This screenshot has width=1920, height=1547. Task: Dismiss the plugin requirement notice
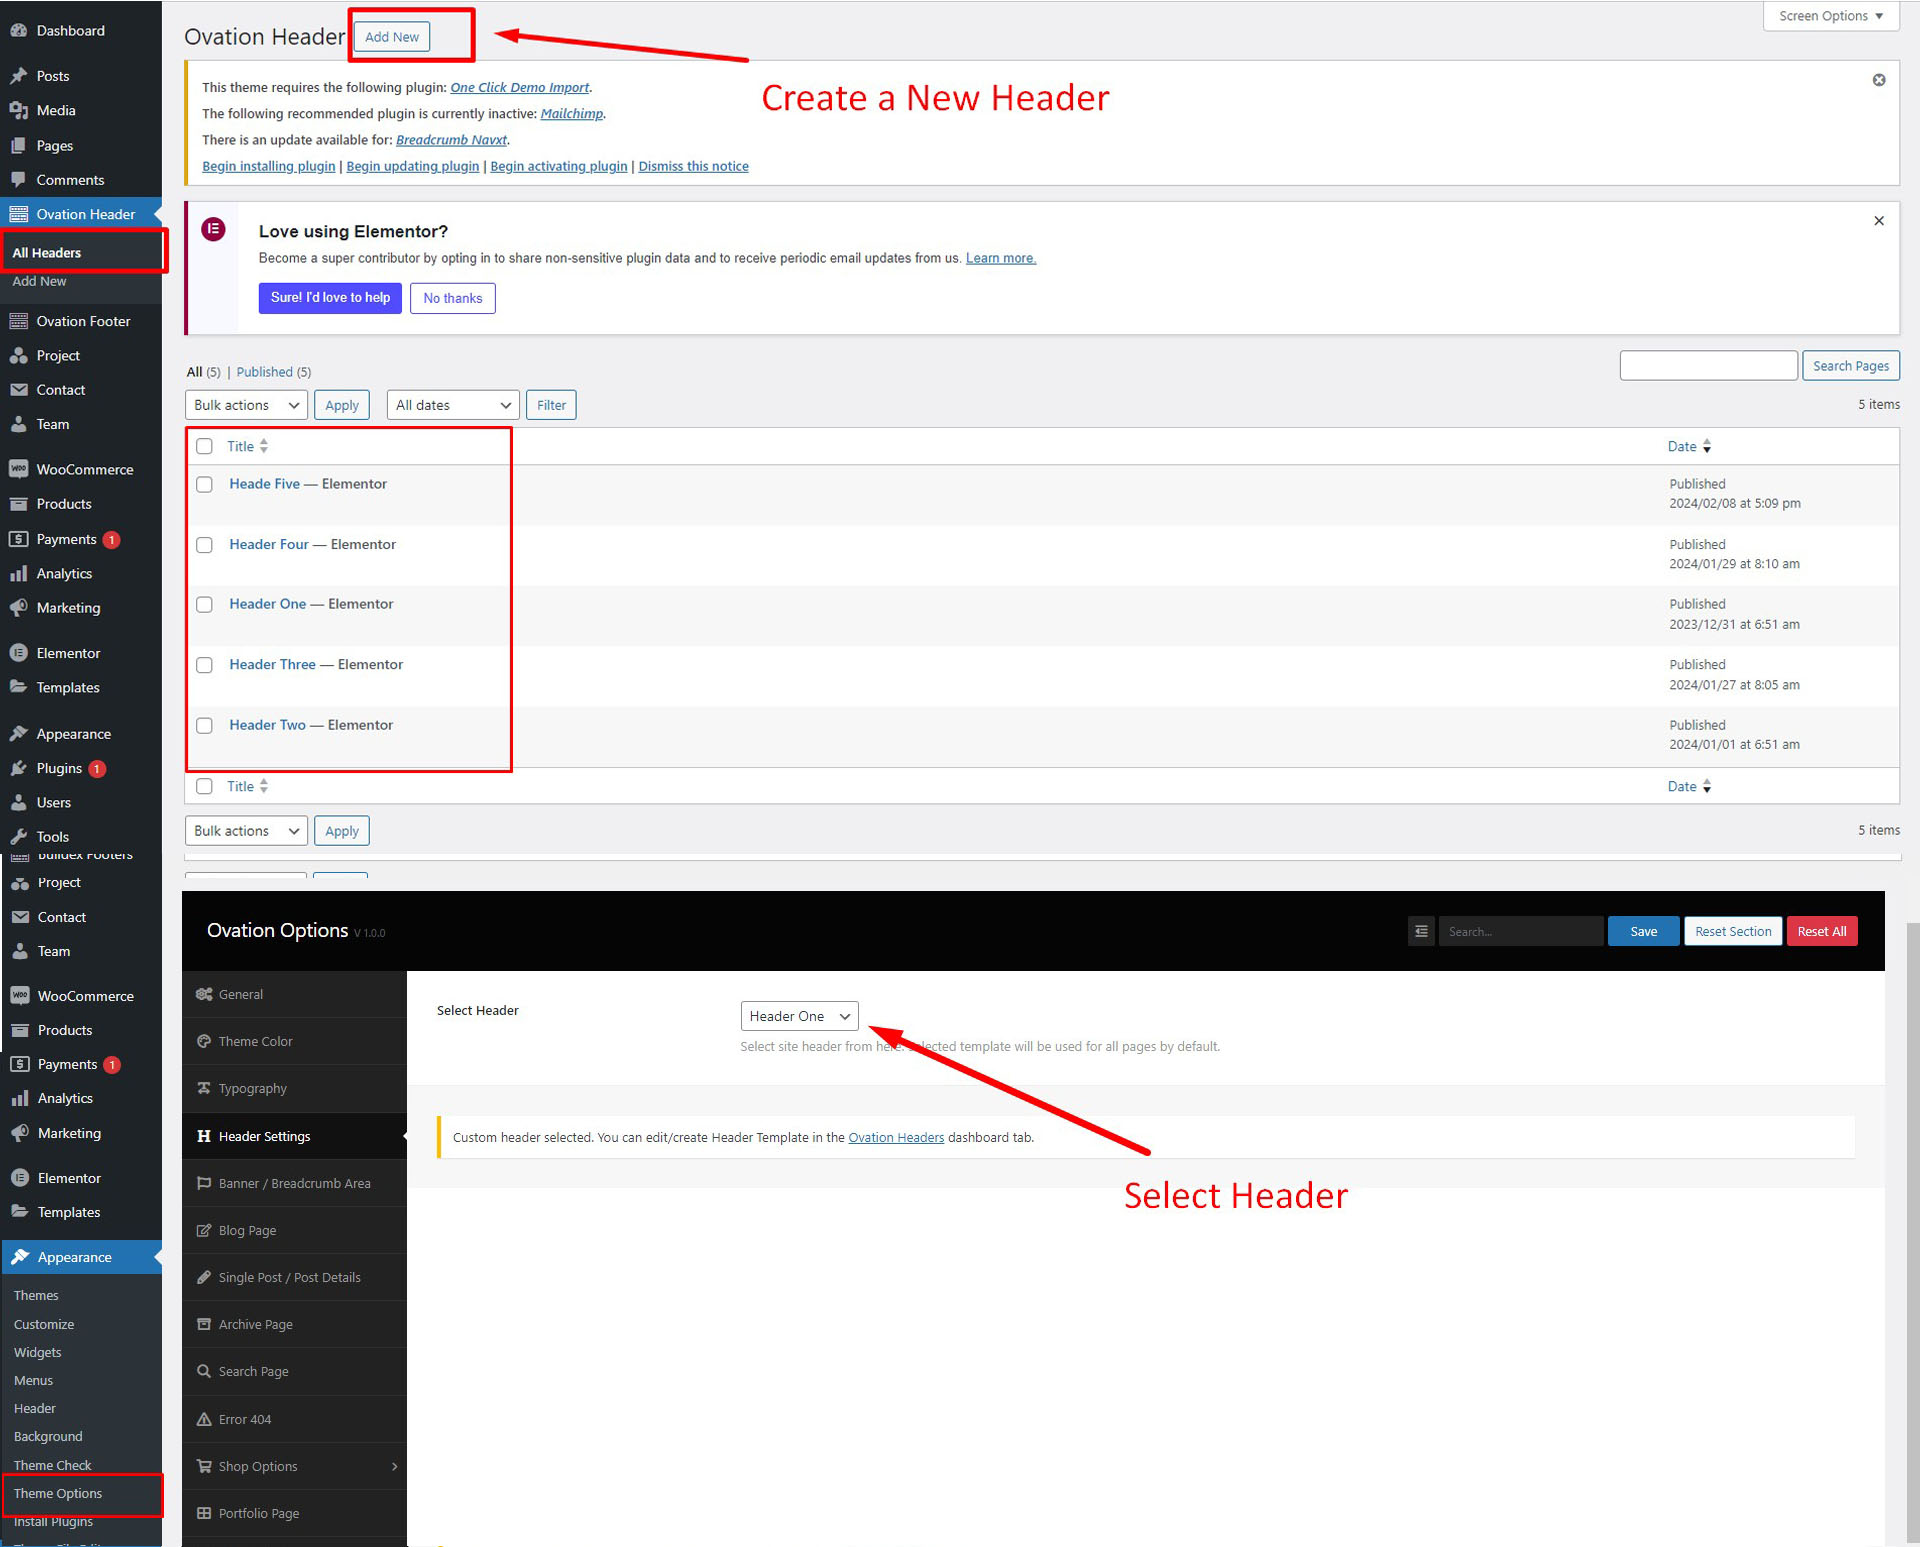[1879, 80]
